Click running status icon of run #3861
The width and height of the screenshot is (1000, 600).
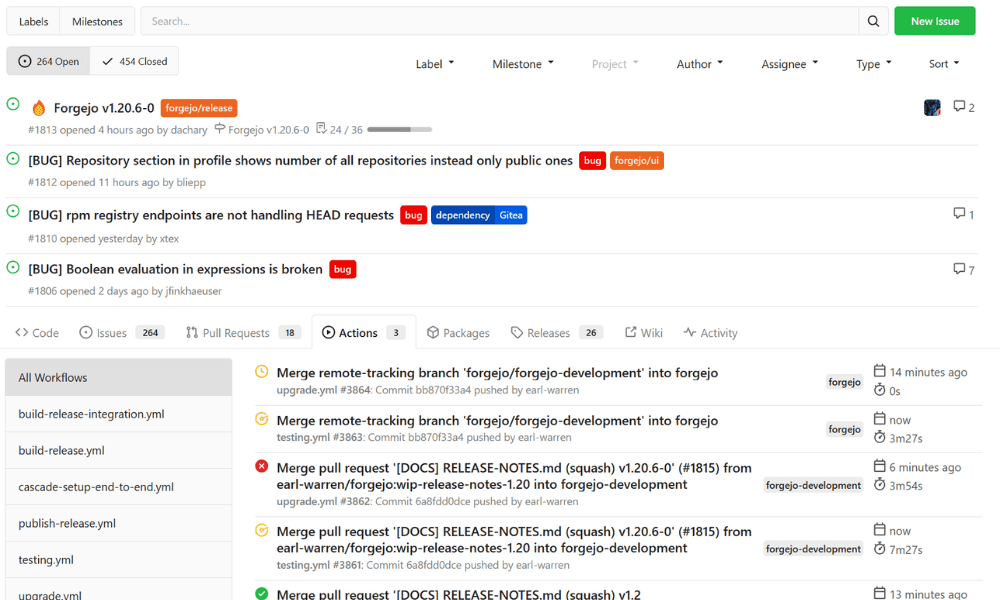261,530
